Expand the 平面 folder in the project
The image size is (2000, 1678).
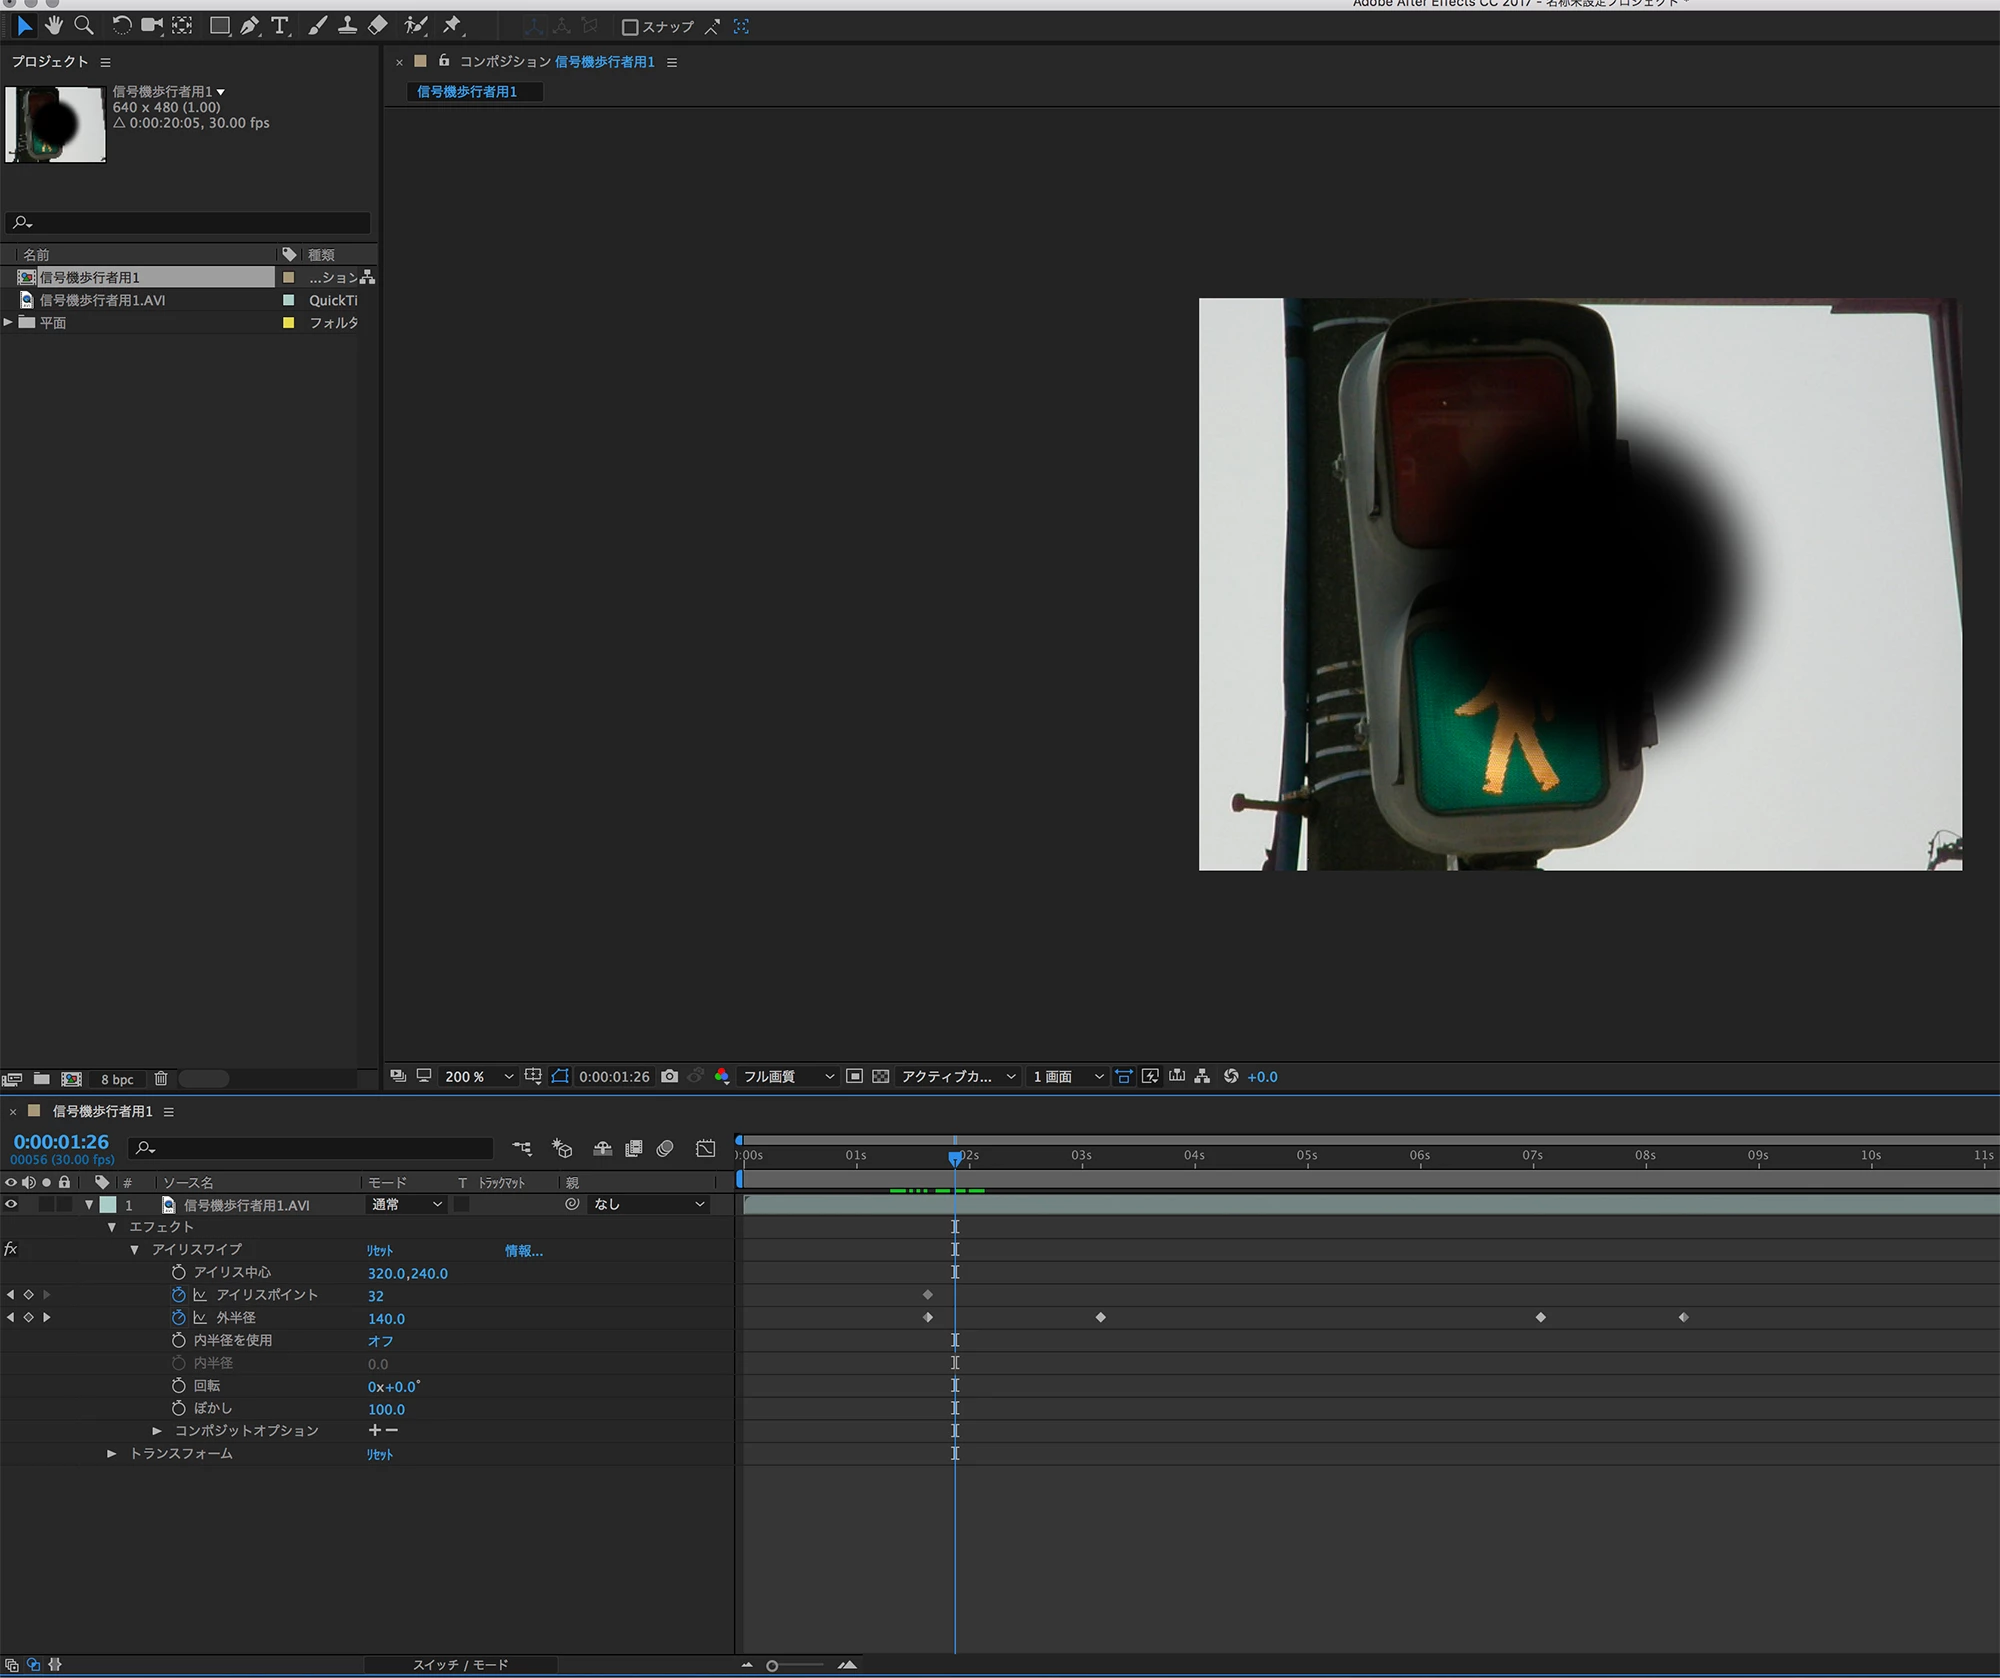coord(9,322)
